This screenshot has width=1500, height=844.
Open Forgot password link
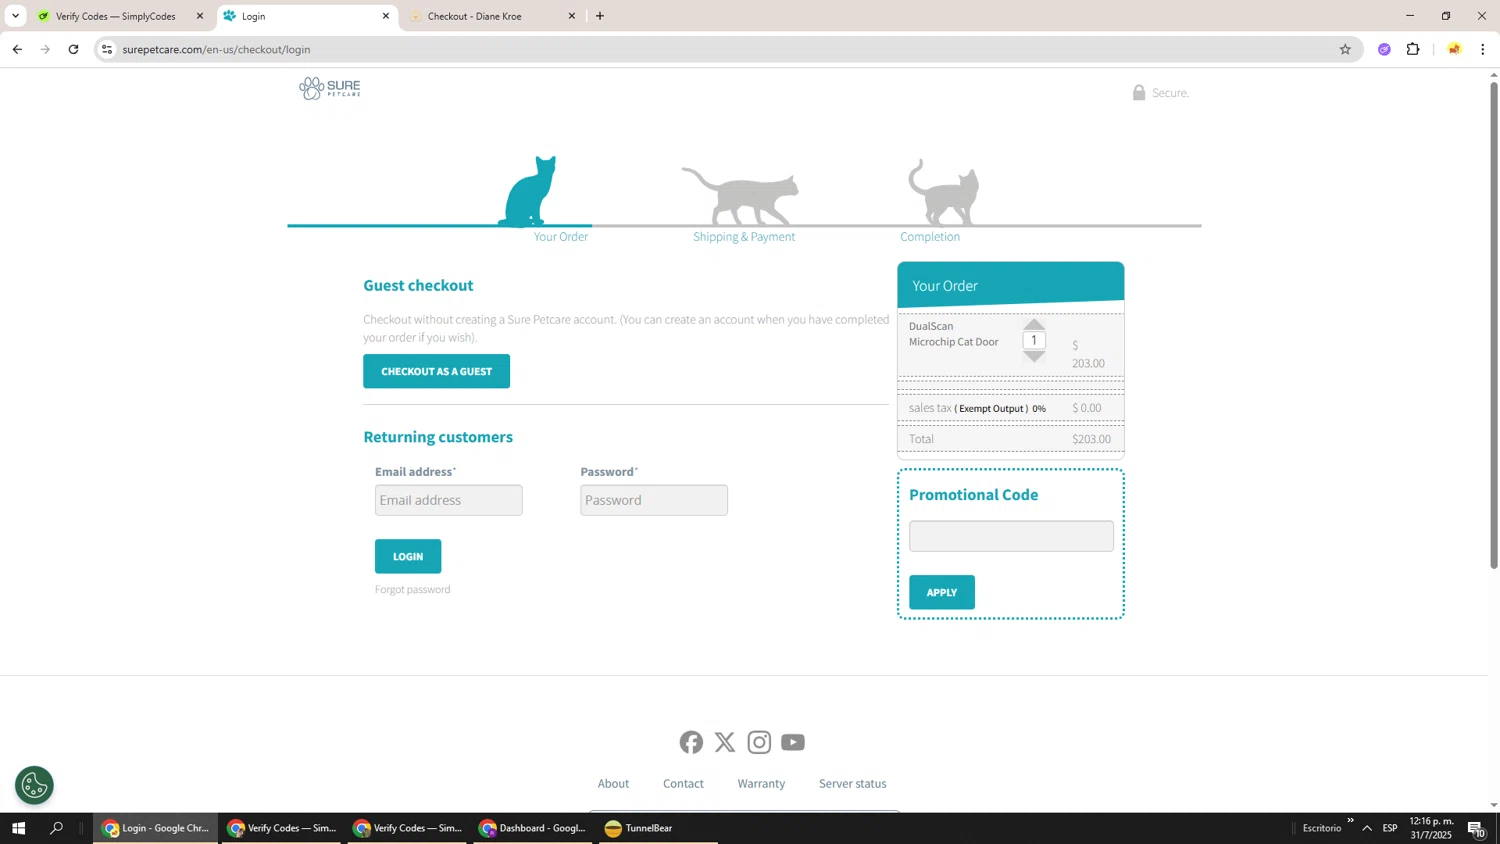(413, 589)
